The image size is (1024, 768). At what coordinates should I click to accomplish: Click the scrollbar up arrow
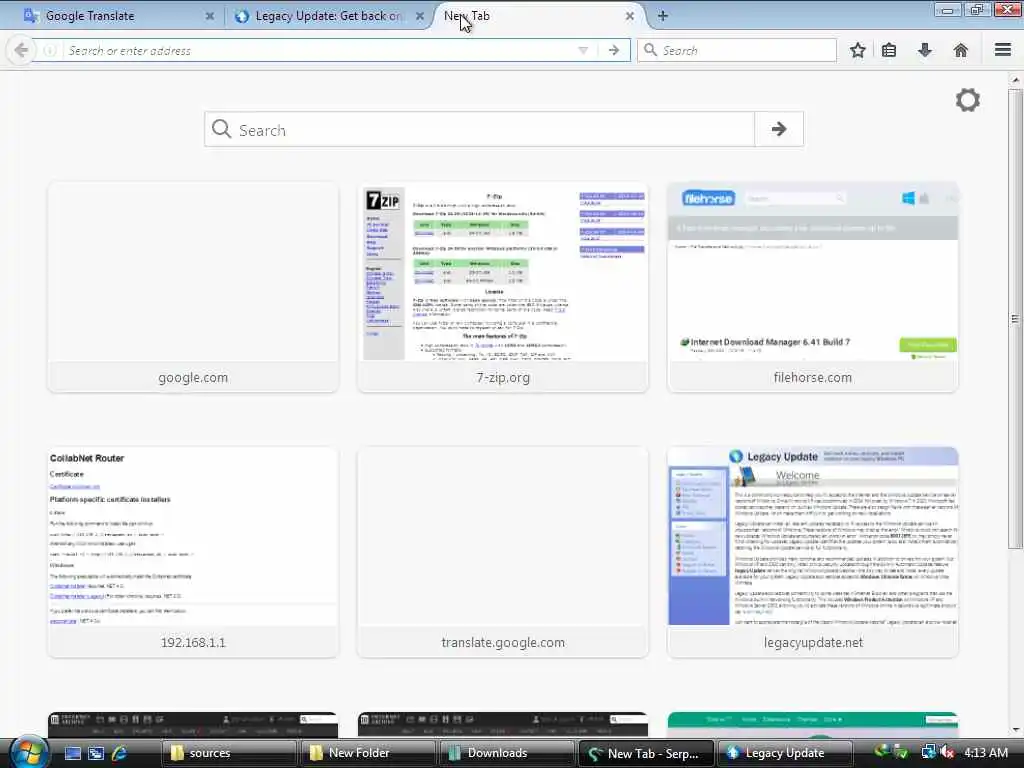1015,80
